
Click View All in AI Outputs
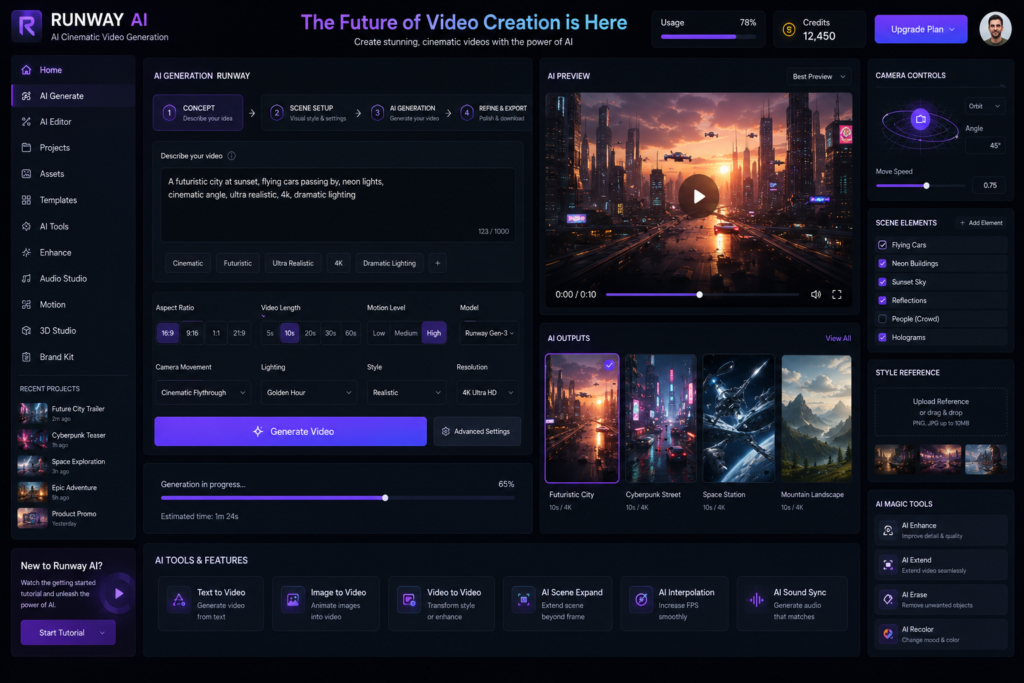point(838,338)
